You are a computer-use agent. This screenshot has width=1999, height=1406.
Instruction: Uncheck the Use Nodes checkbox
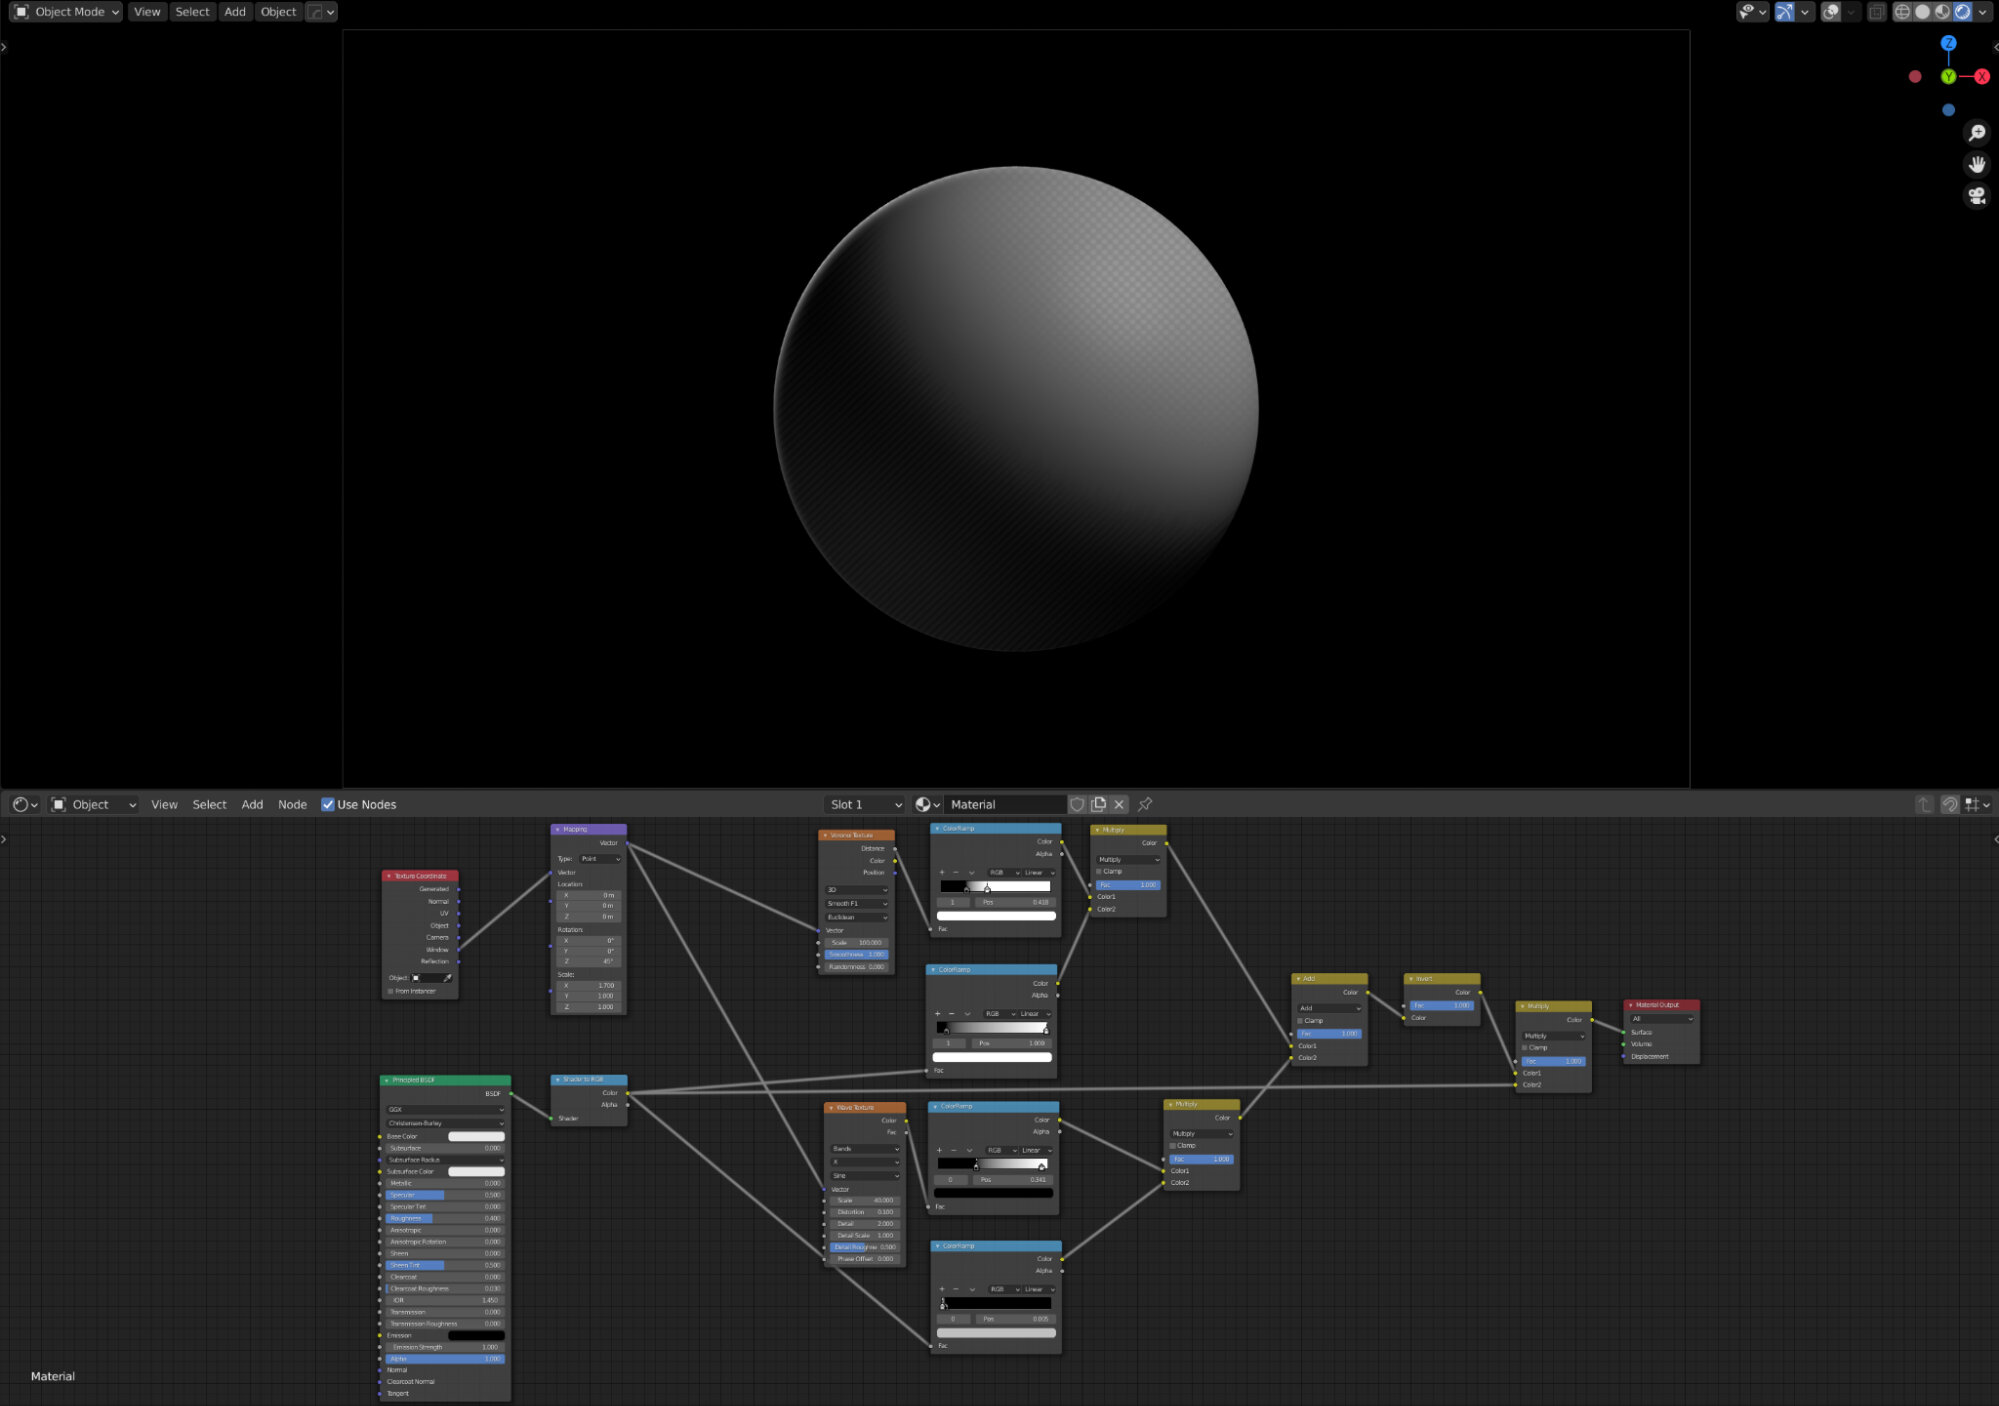(x=329, y=804)
